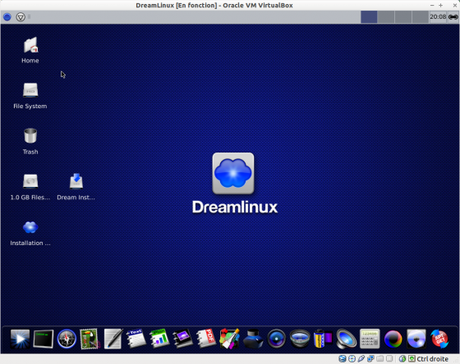Click the VirtualBox network status icon

tap(370, 359)
